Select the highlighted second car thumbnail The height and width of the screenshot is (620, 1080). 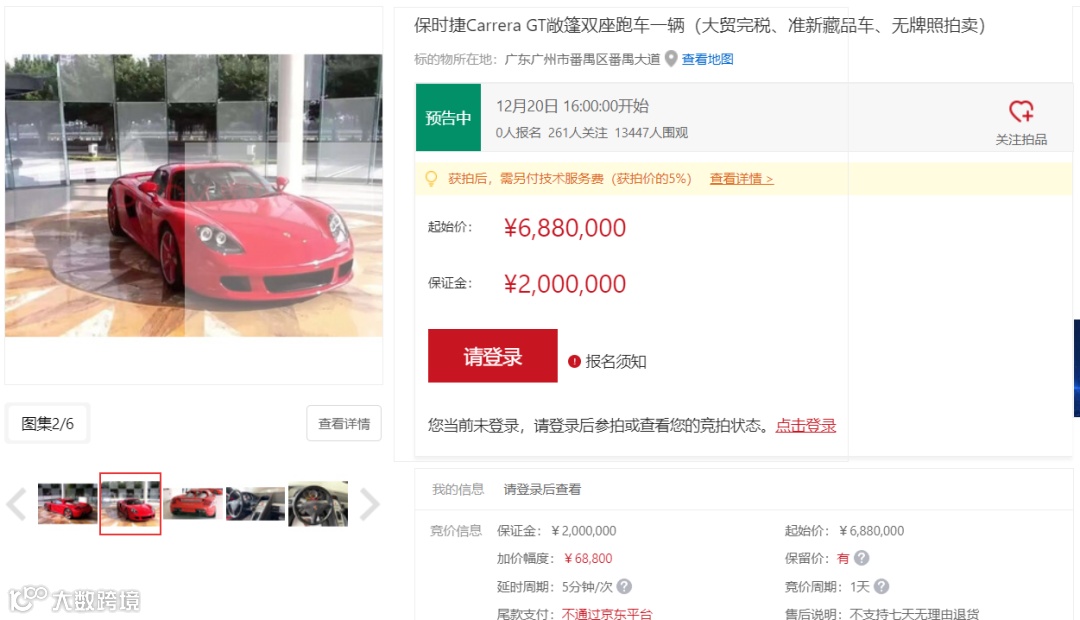coord(130,504)
